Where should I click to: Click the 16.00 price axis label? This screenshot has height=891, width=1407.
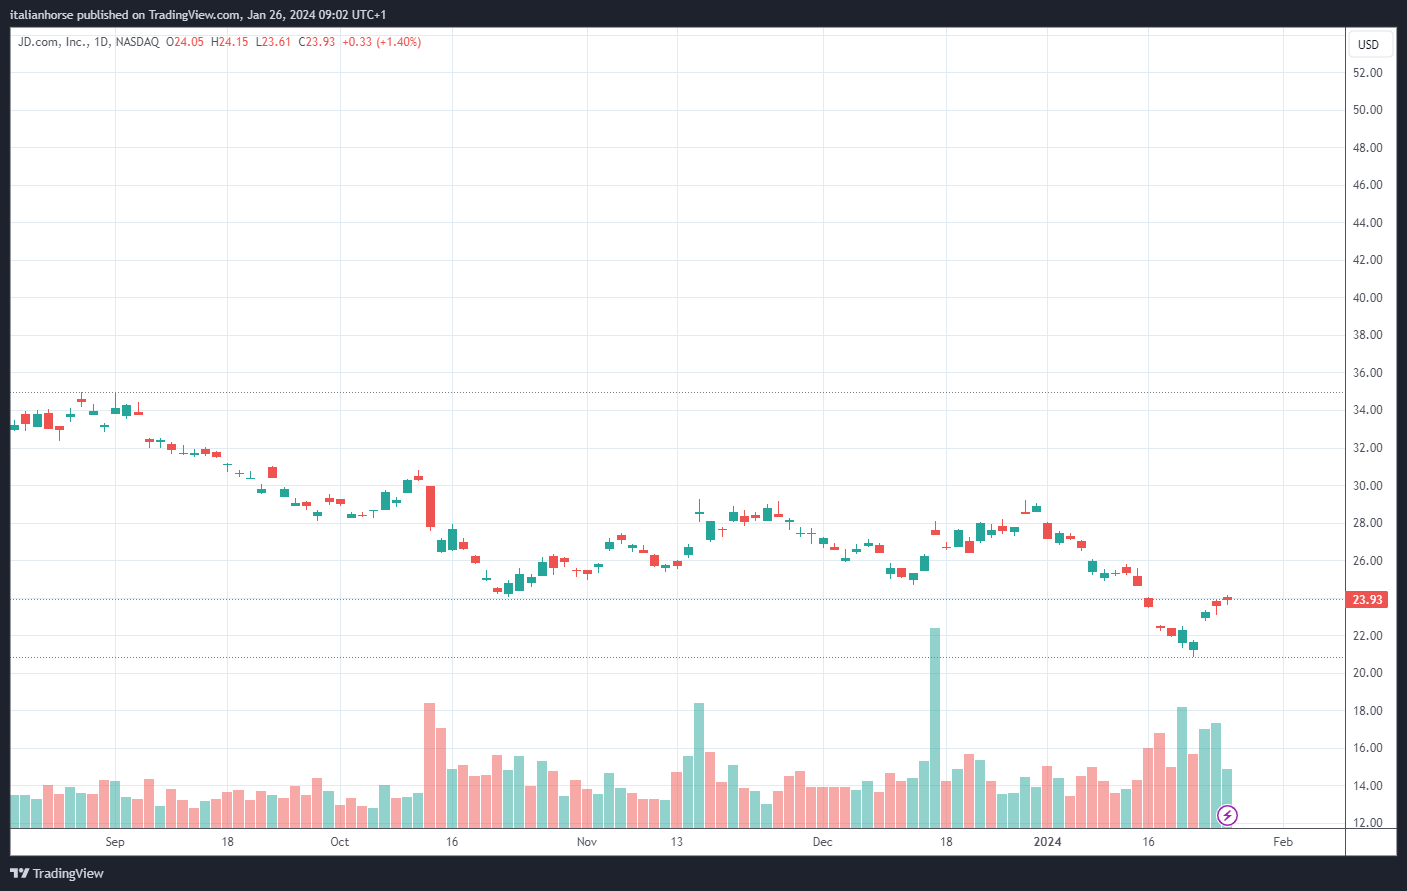[x=1367, y=748]
